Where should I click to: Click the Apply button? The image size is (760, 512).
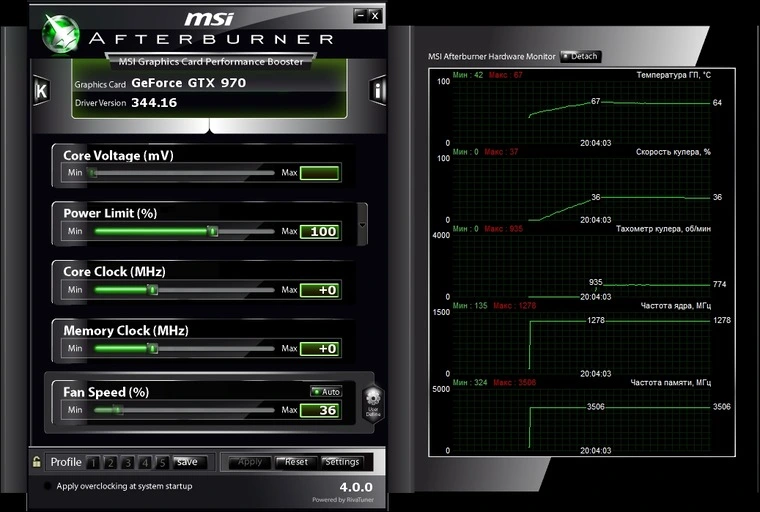pos(251,462)
